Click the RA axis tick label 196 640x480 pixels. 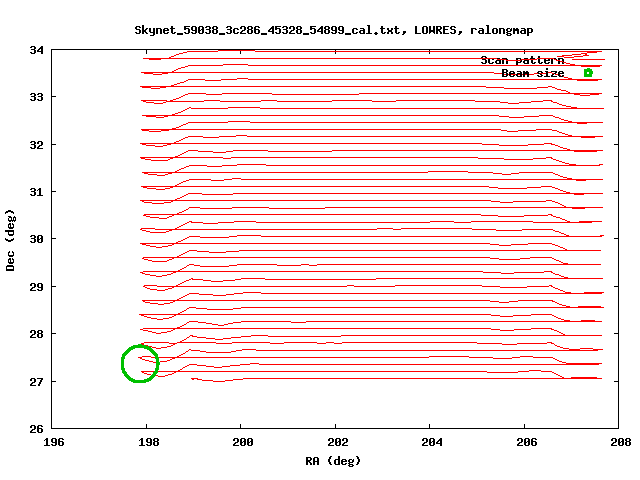[x=53, y=442]
